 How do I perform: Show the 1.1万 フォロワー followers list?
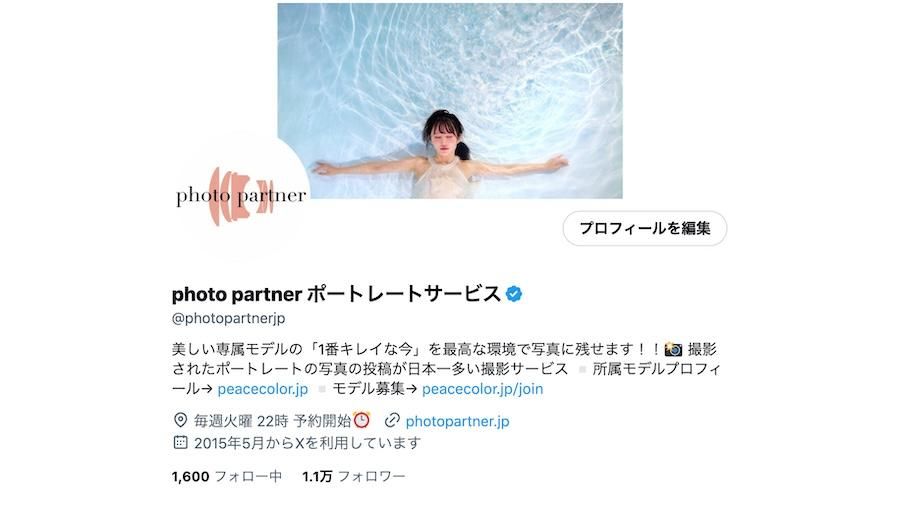pos(354,476)
